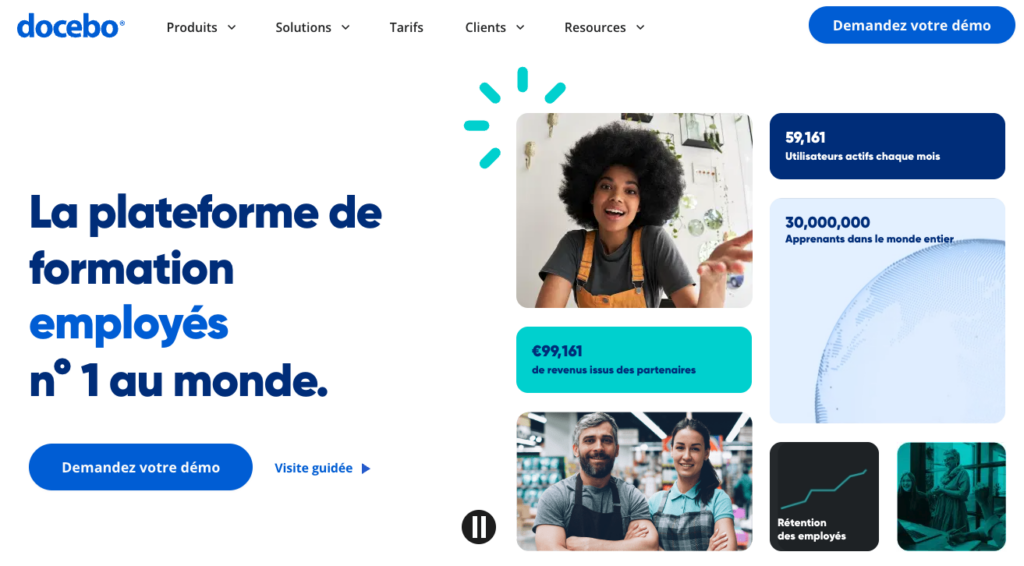1024x566 pixels.
Task: Expand the Resources chevron
Action: point(640,27)
